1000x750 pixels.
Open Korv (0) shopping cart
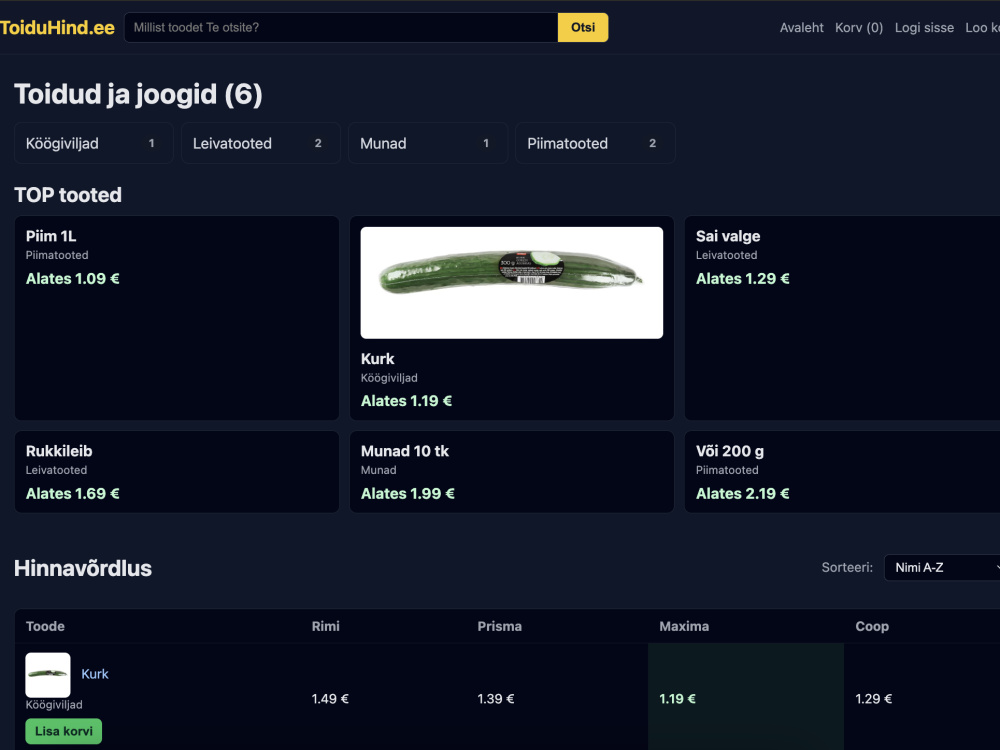tap(859, 27)
